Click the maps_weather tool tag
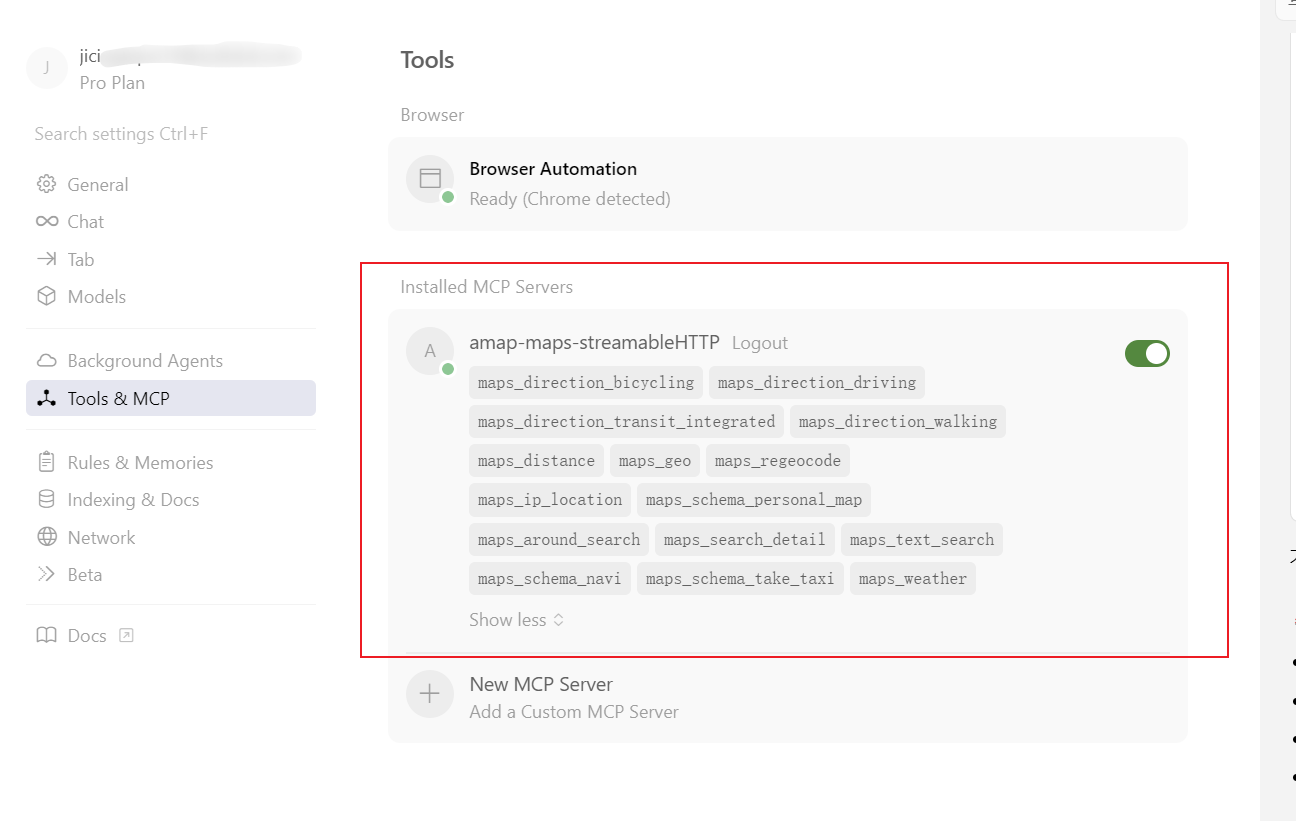 [913, 578]
